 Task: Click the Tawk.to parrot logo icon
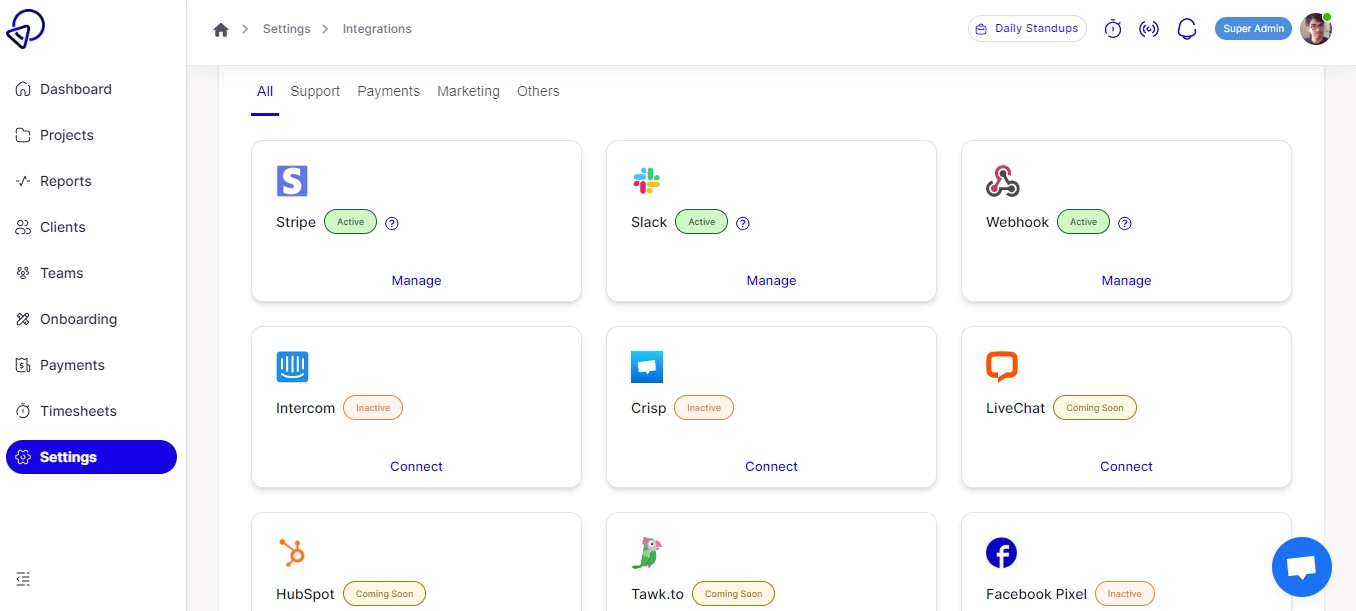pos(647,553)
